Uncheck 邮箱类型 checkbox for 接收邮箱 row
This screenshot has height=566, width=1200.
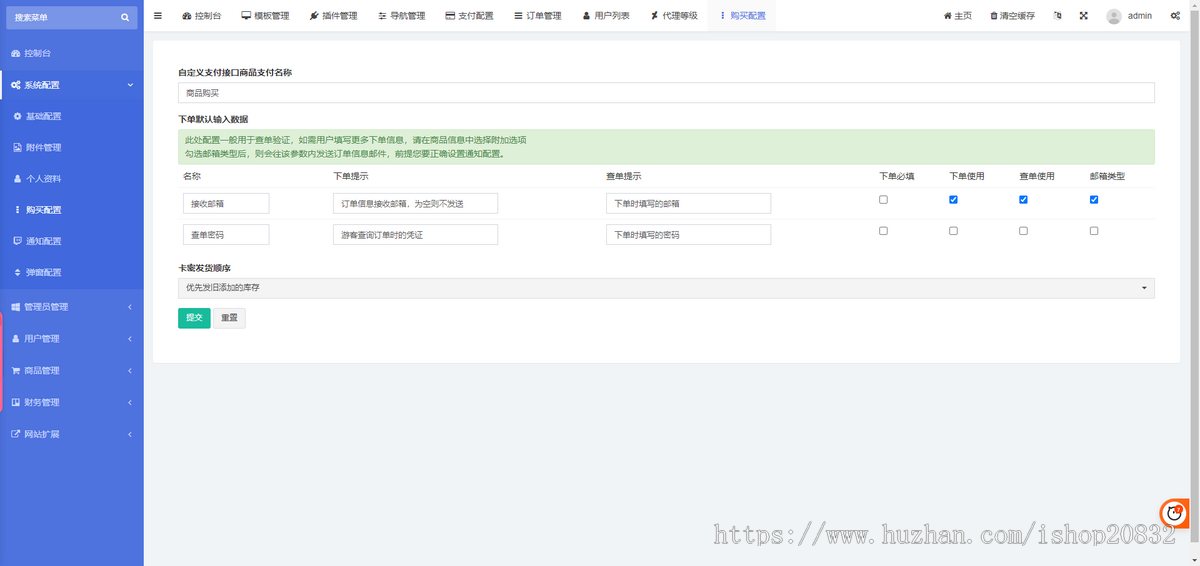[1094, 200]
